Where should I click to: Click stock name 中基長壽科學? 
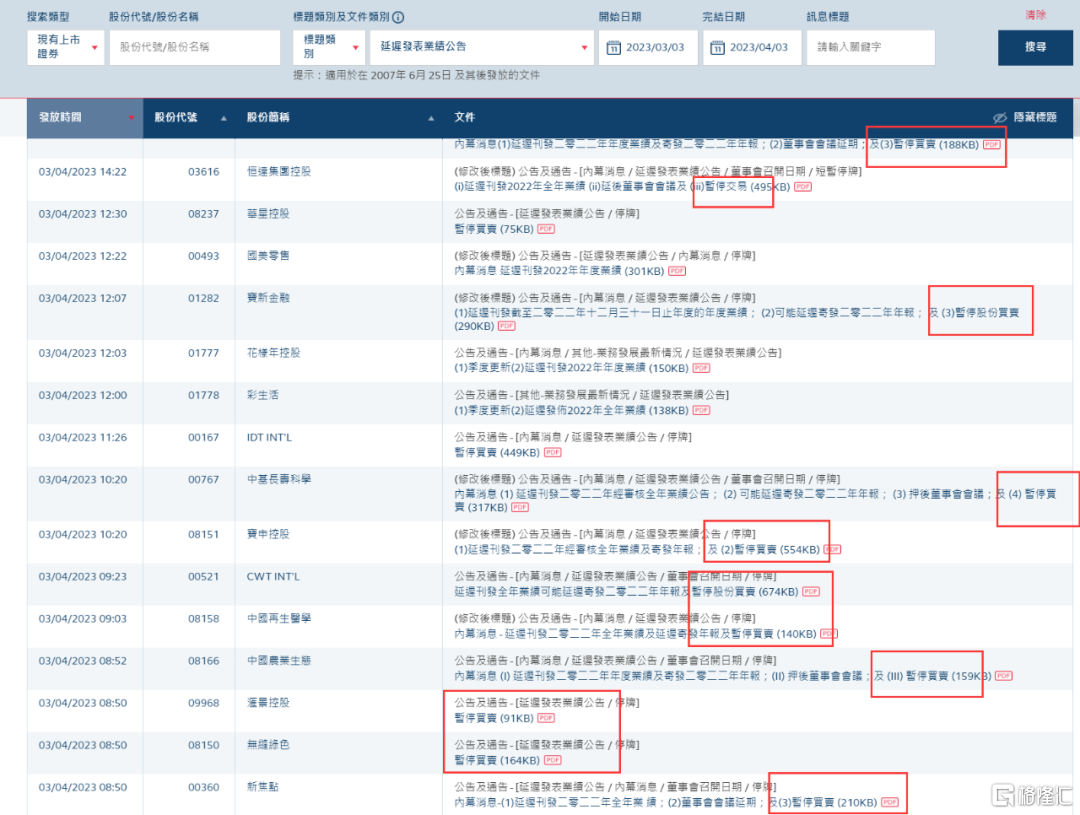[x=279, y=479]
